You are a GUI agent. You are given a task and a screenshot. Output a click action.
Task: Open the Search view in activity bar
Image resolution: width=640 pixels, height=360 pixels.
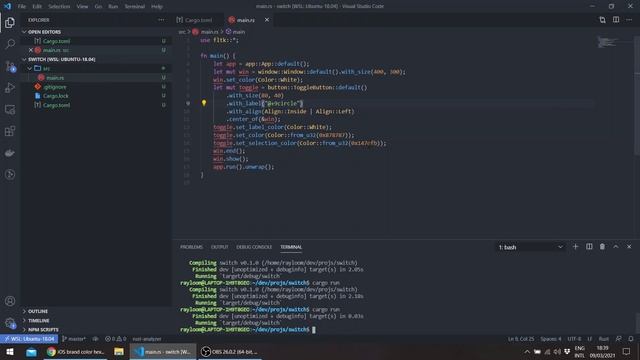[x=10, y=44]
